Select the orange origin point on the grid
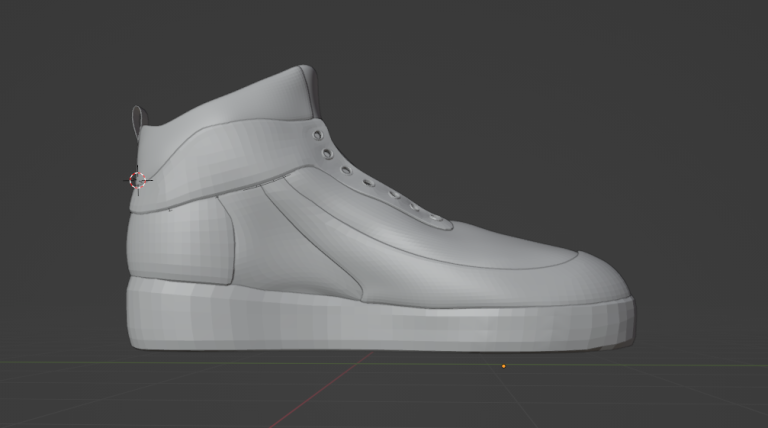 [x=503, y=366]
